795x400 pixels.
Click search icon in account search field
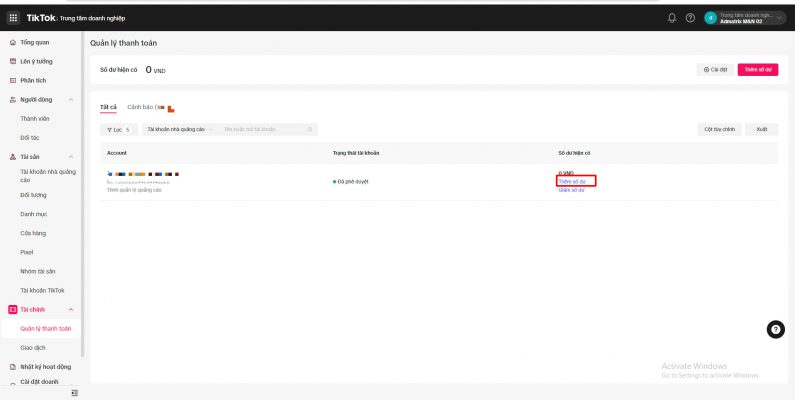point(310,129)
